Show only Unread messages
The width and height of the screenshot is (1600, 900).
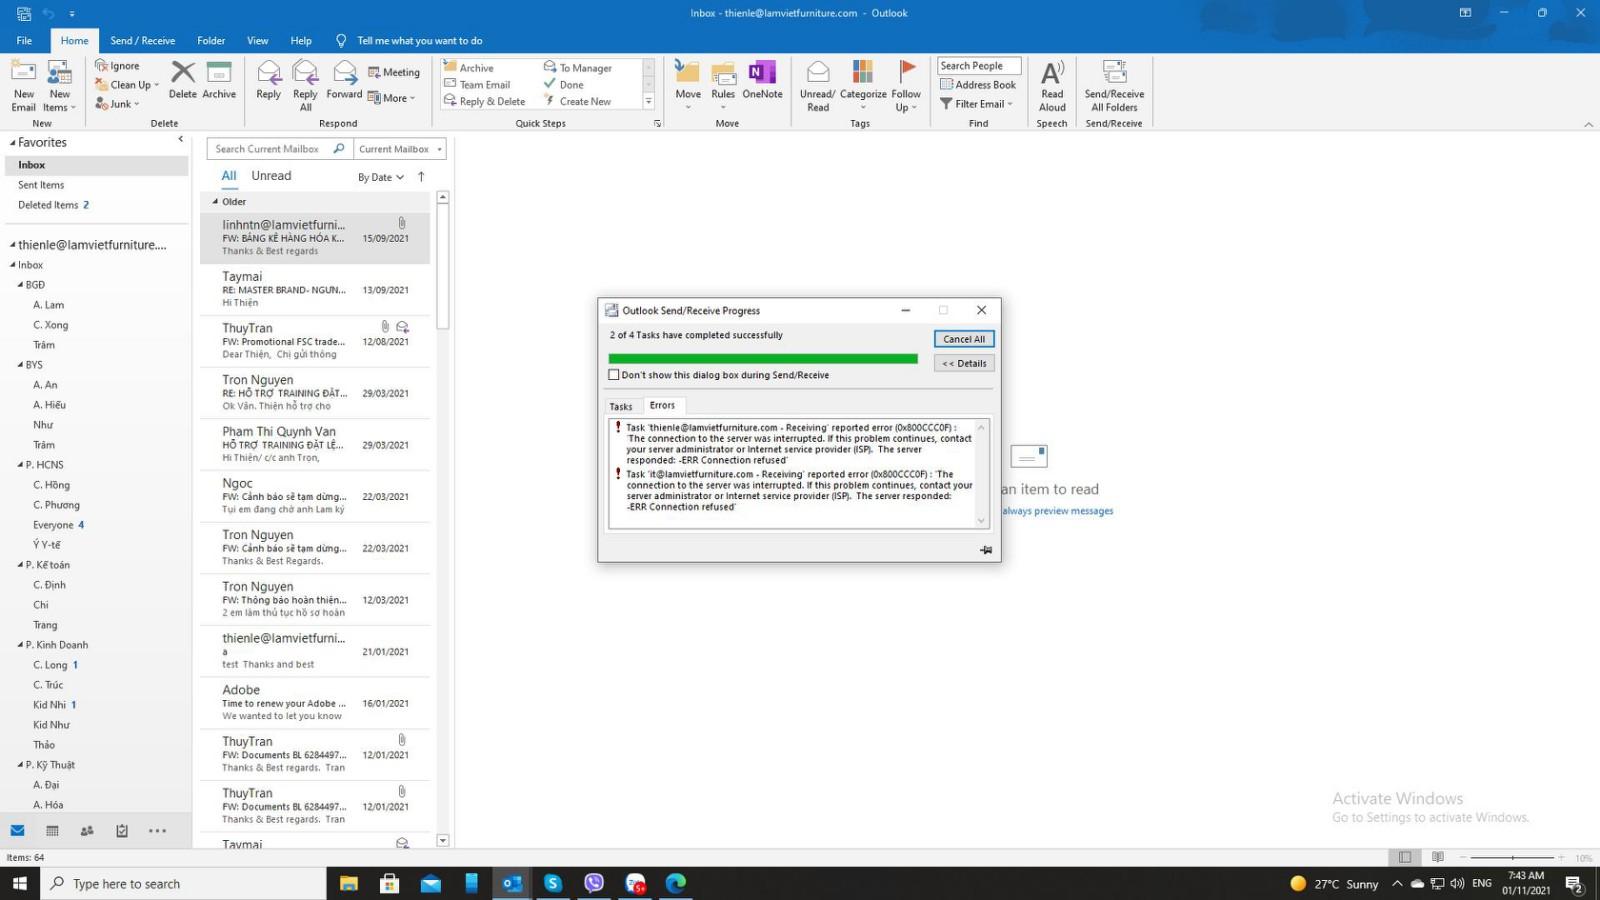click(271, 176)
